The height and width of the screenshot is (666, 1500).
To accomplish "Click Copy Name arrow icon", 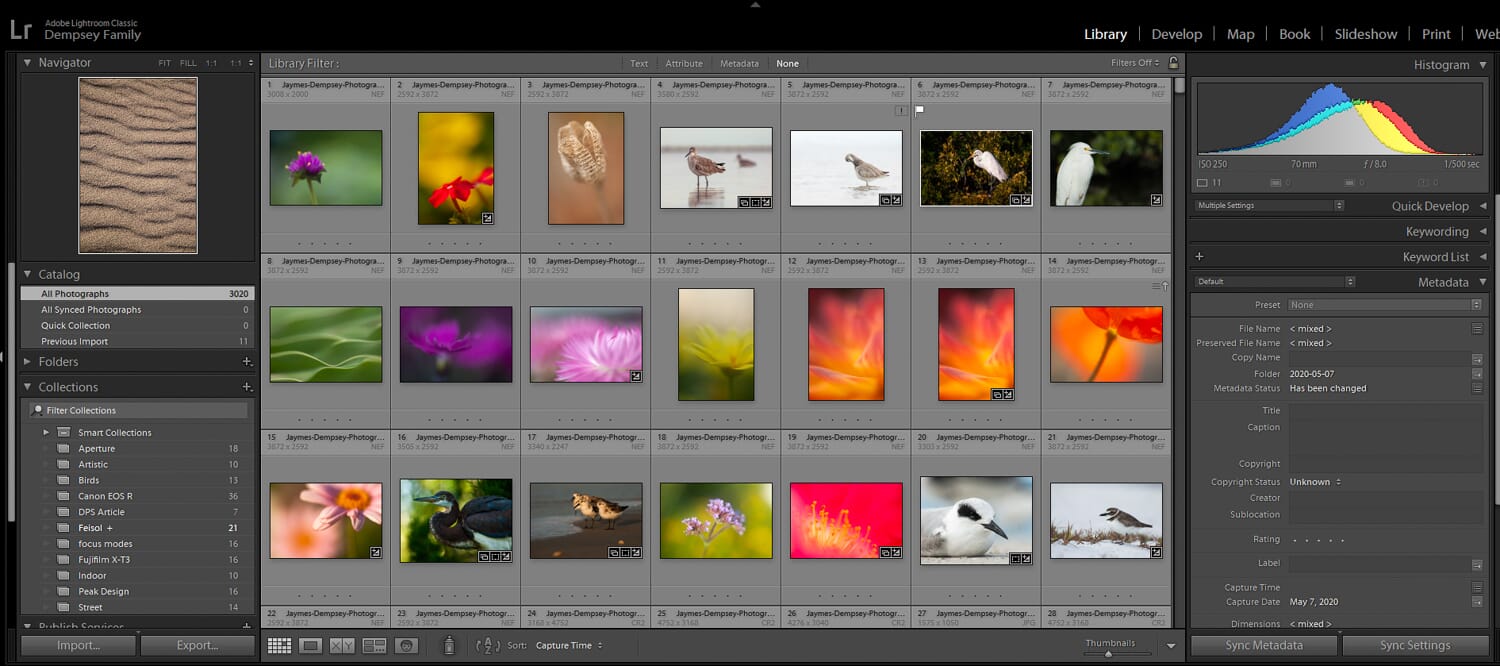I will [x=1476, y=358].
